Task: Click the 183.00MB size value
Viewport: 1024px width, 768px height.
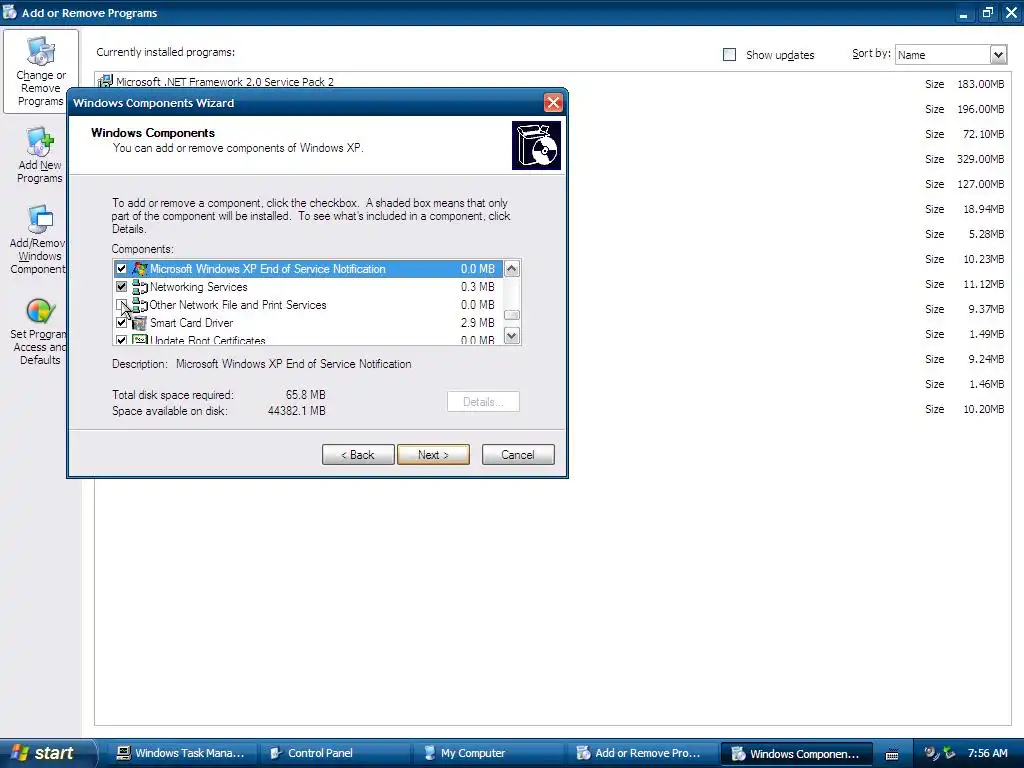Action: click(980, 84)
